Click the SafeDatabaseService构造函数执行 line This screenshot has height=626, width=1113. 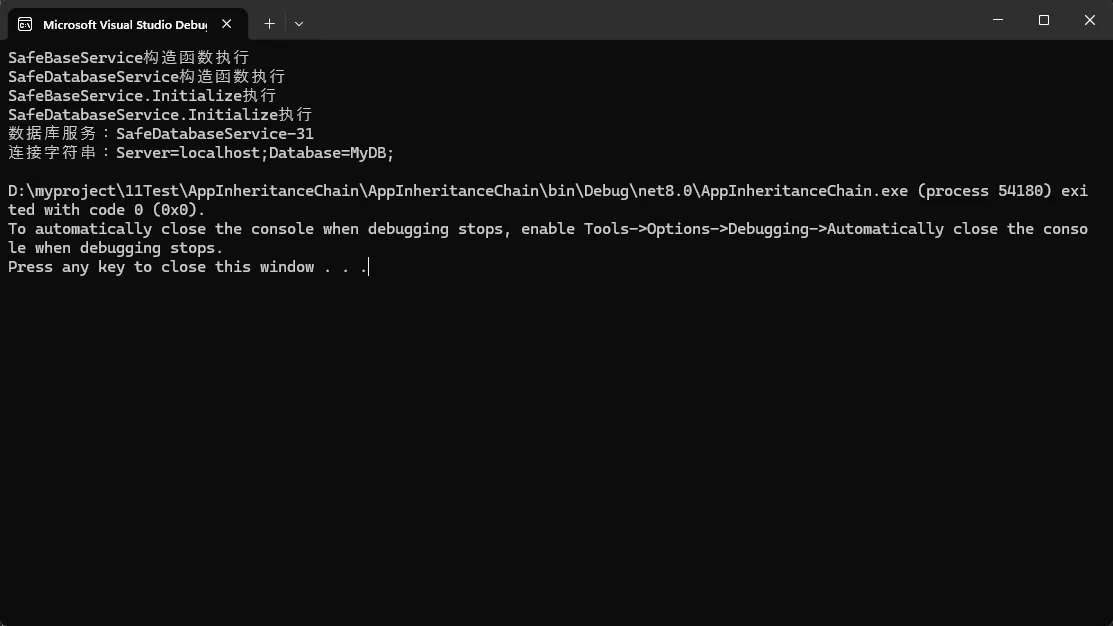point(146,77)
